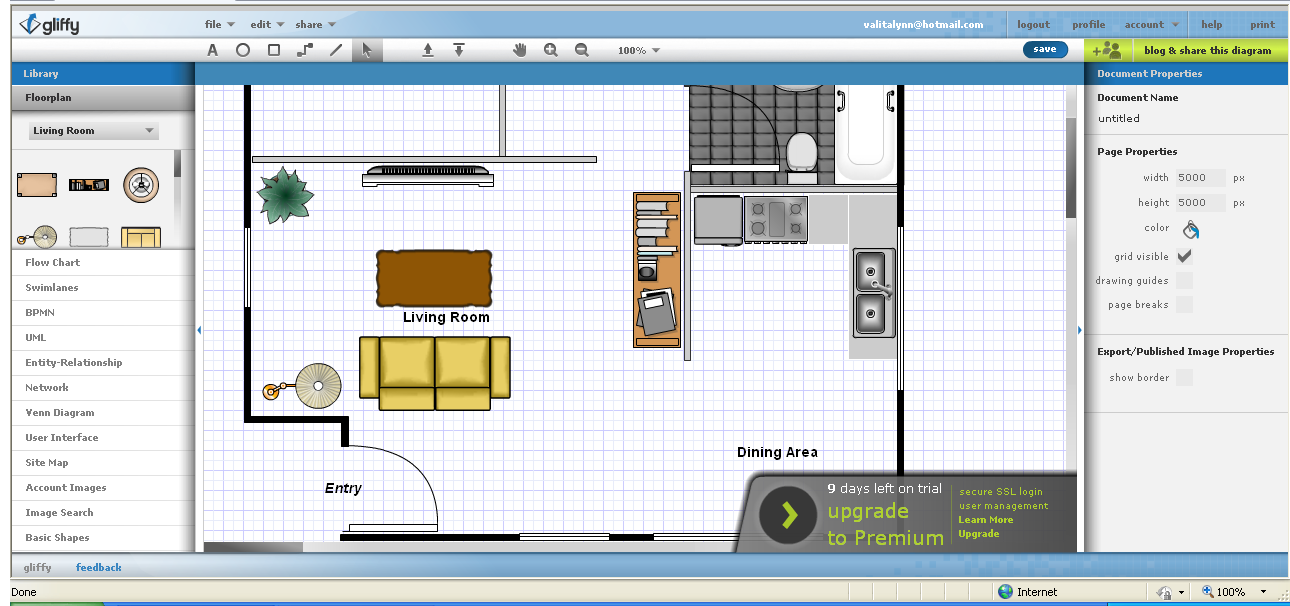
Task: Pick the round ceiling fan shape
Action: pyautogui.click(x=141, y=185)
